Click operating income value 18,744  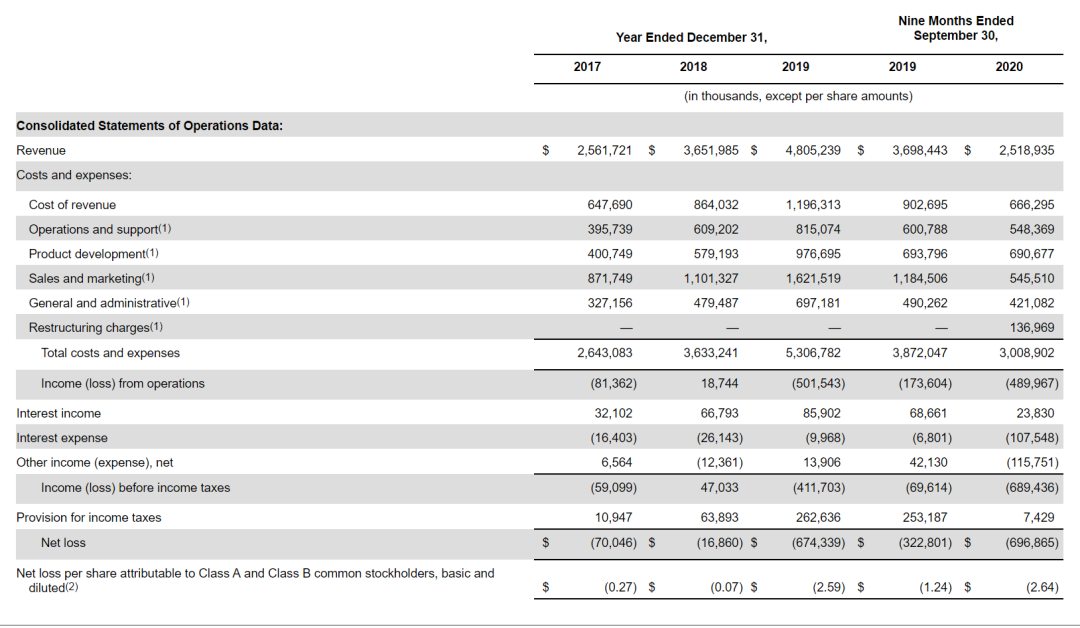click(719, 384)
